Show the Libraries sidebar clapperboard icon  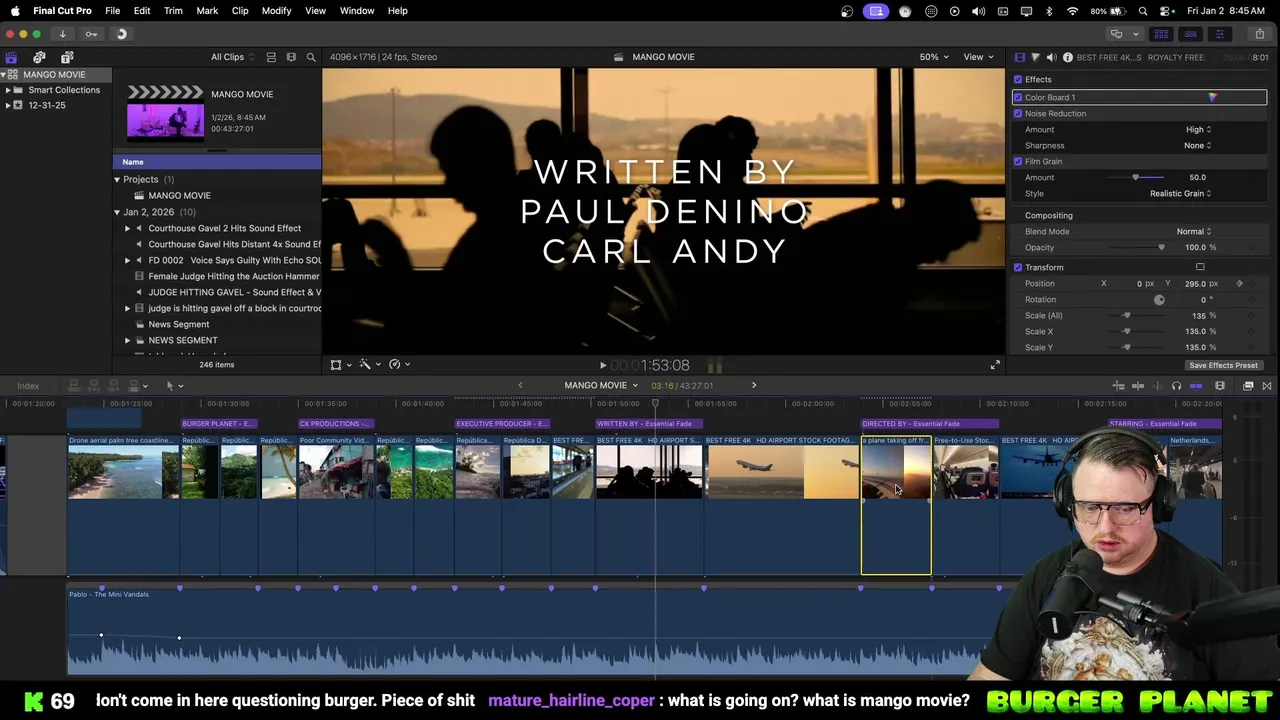(x=11, y=57)
